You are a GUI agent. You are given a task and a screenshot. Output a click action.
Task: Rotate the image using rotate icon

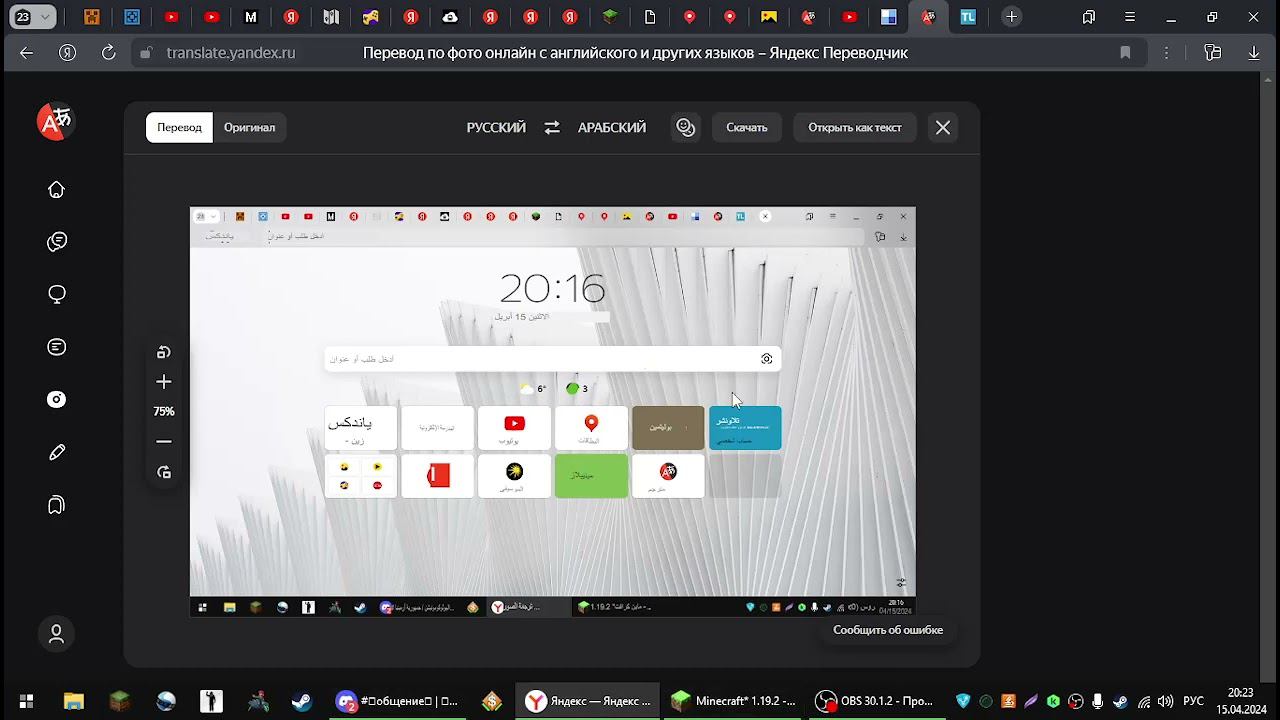coord(164,352)
